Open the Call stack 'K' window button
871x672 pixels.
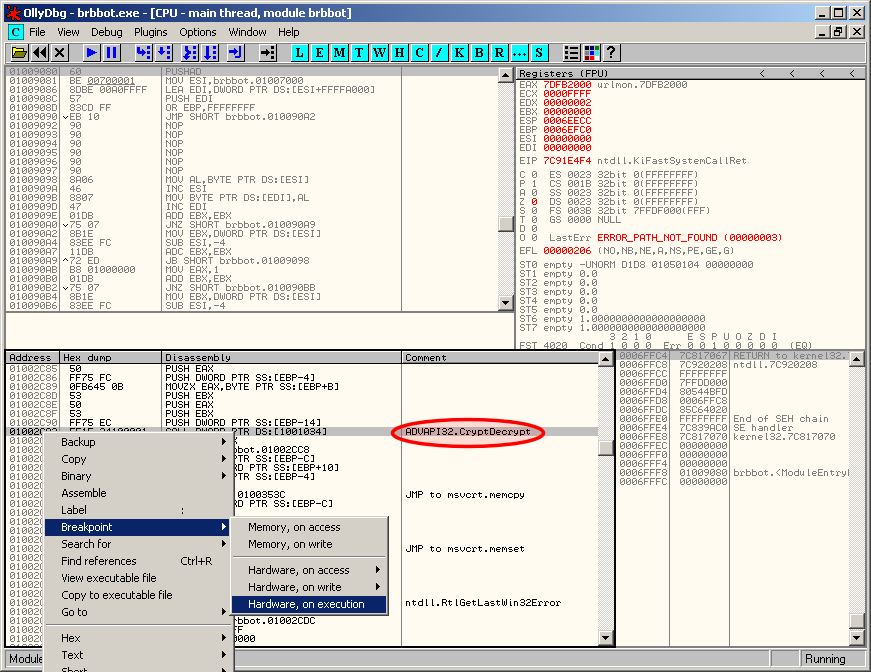[x=460, y=52]
